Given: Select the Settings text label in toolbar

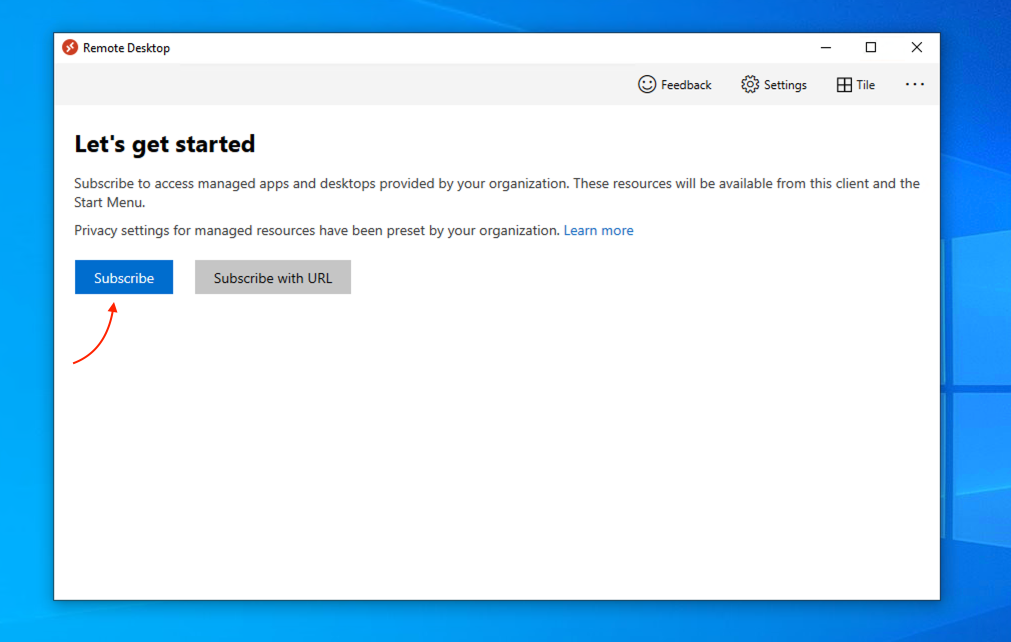Looking at the screenshot, I should tap(785, 86).
